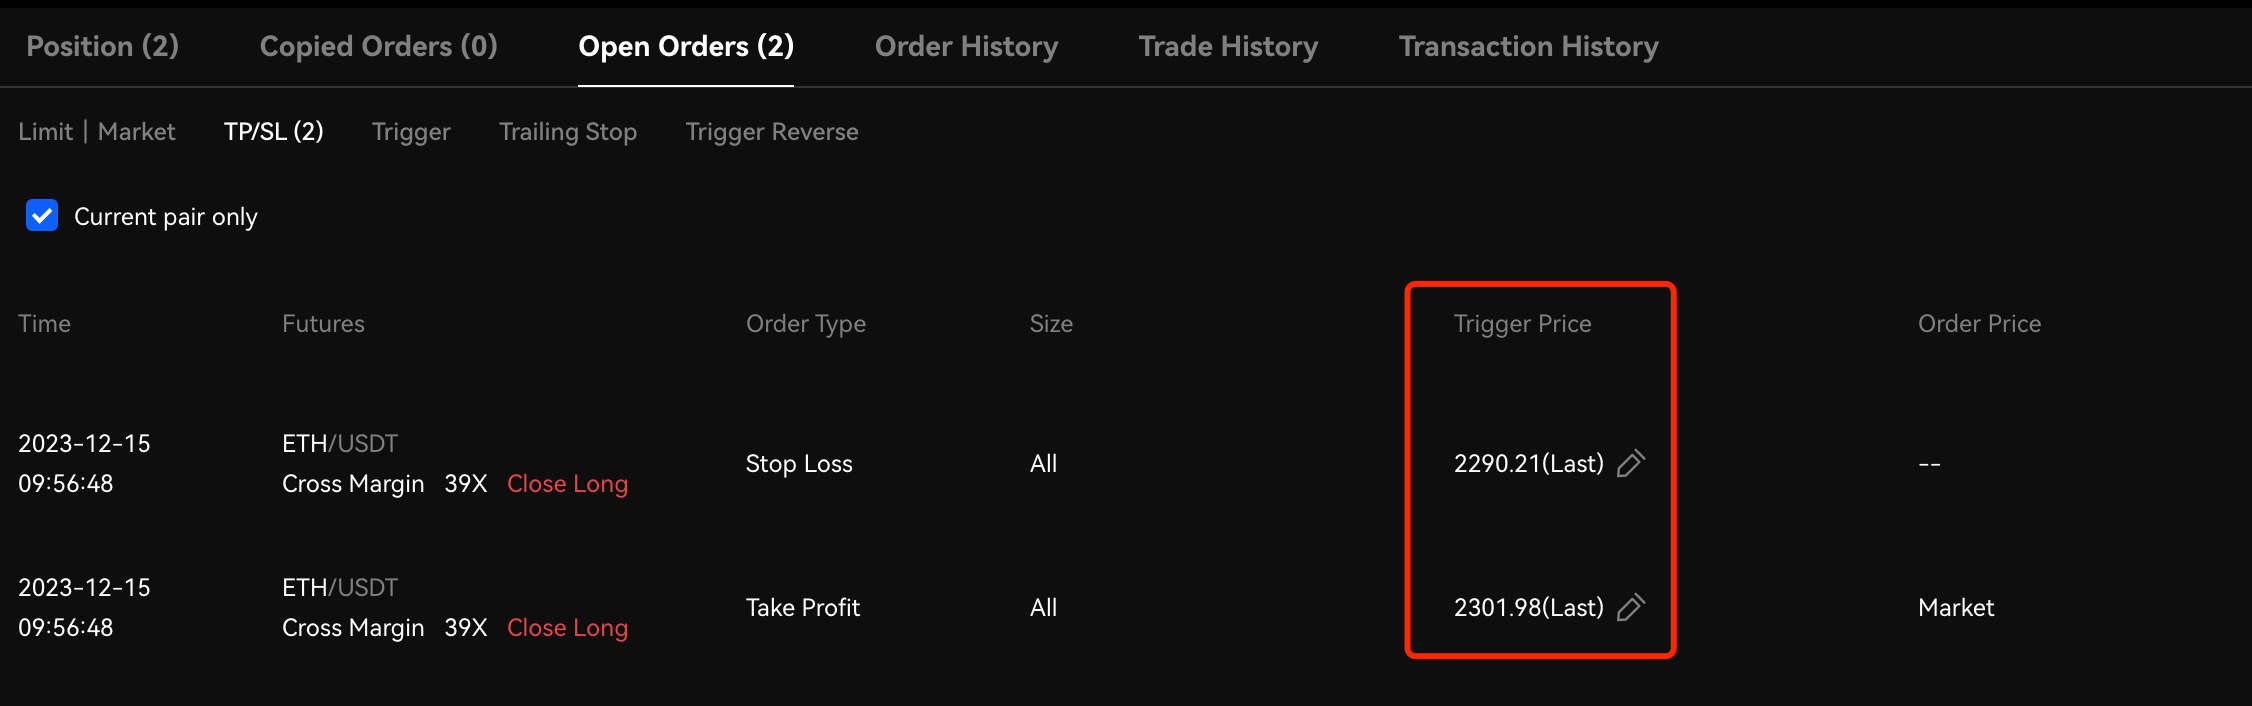View the Transaction History tab

tap(1528, 46)
